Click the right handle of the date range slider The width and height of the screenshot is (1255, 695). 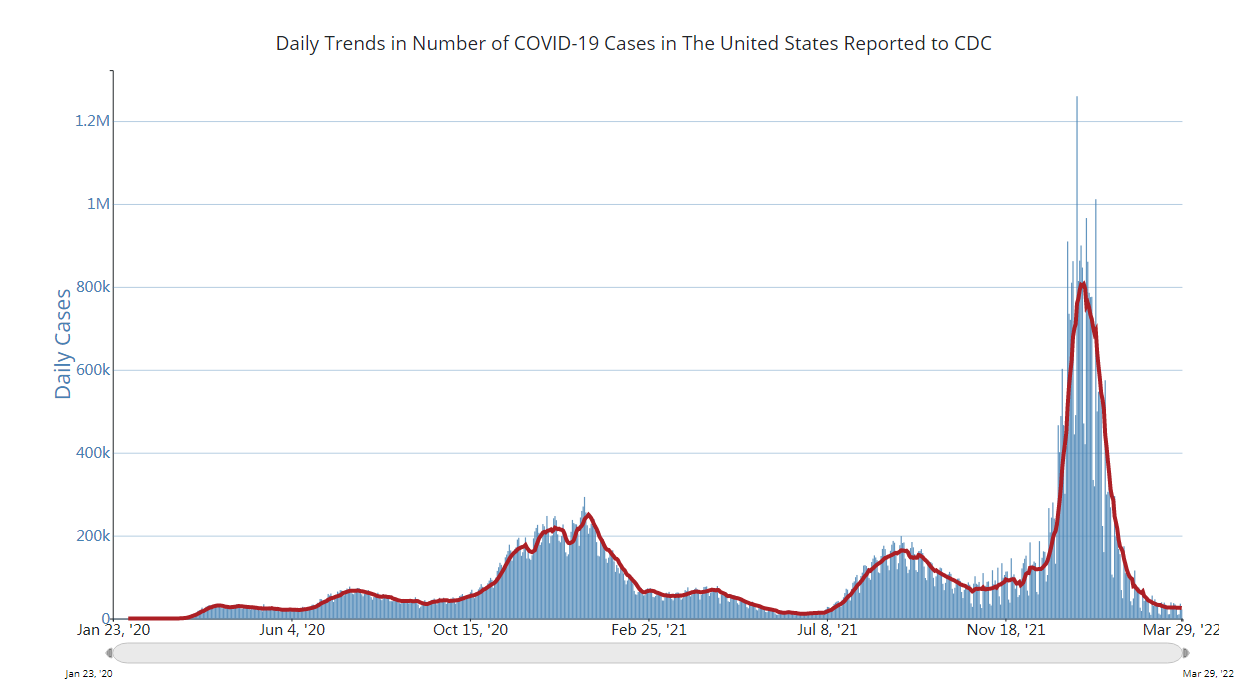tap(1186, 653)
